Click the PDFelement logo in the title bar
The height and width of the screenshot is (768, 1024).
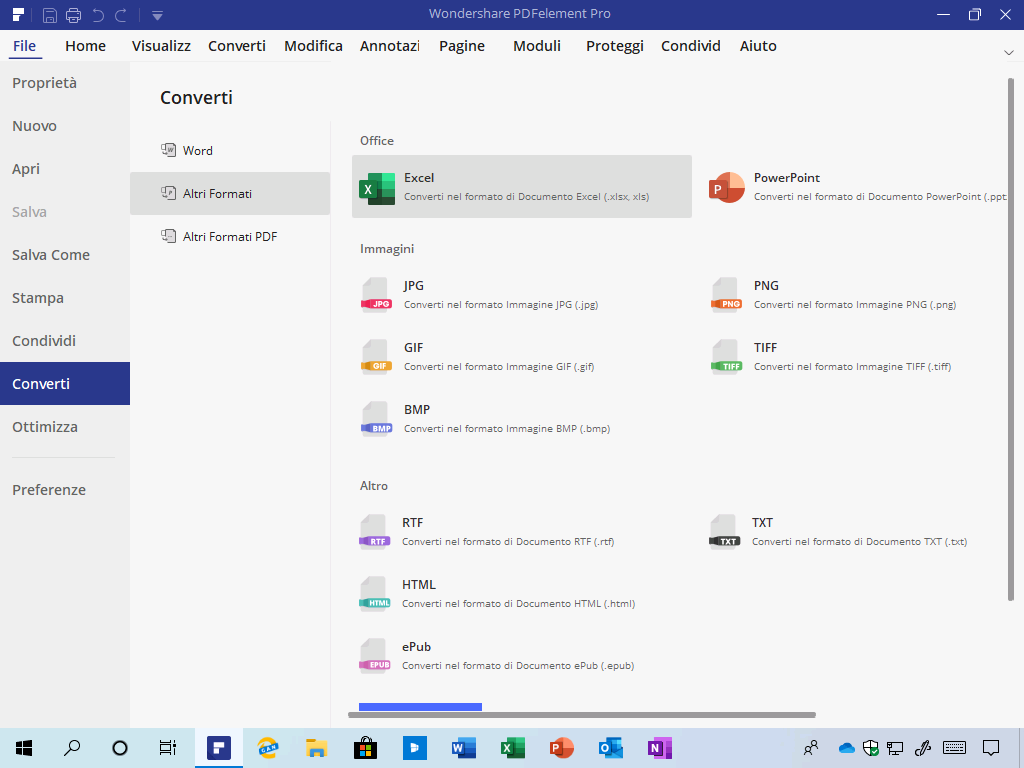[x=18, y=14]
